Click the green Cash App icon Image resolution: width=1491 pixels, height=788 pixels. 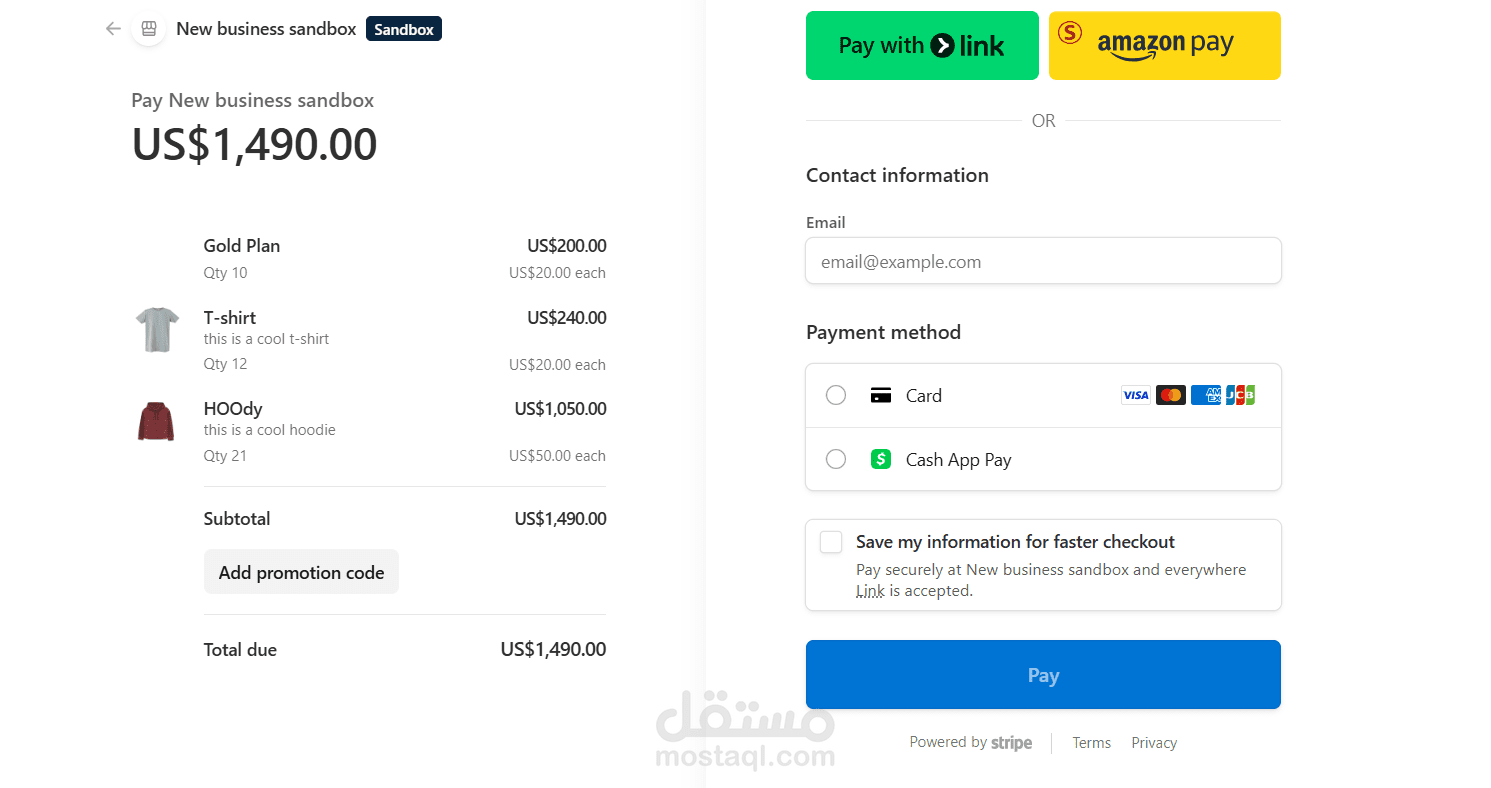pyautogui.click(x=881, y=459)
